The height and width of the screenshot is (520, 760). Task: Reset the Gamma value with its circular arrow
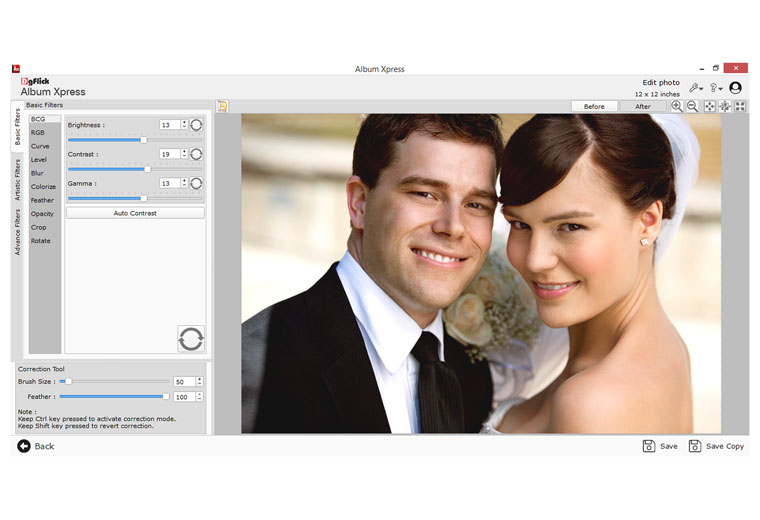click(196, 183)
